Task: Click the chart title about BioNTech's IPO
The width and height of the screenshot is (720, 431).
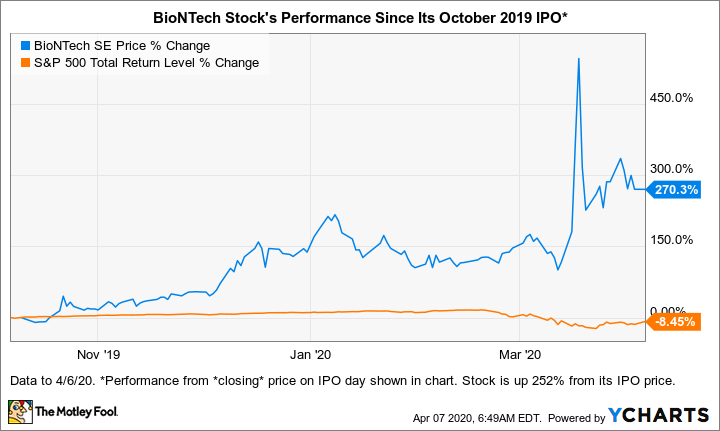Action: pos(360,15)
